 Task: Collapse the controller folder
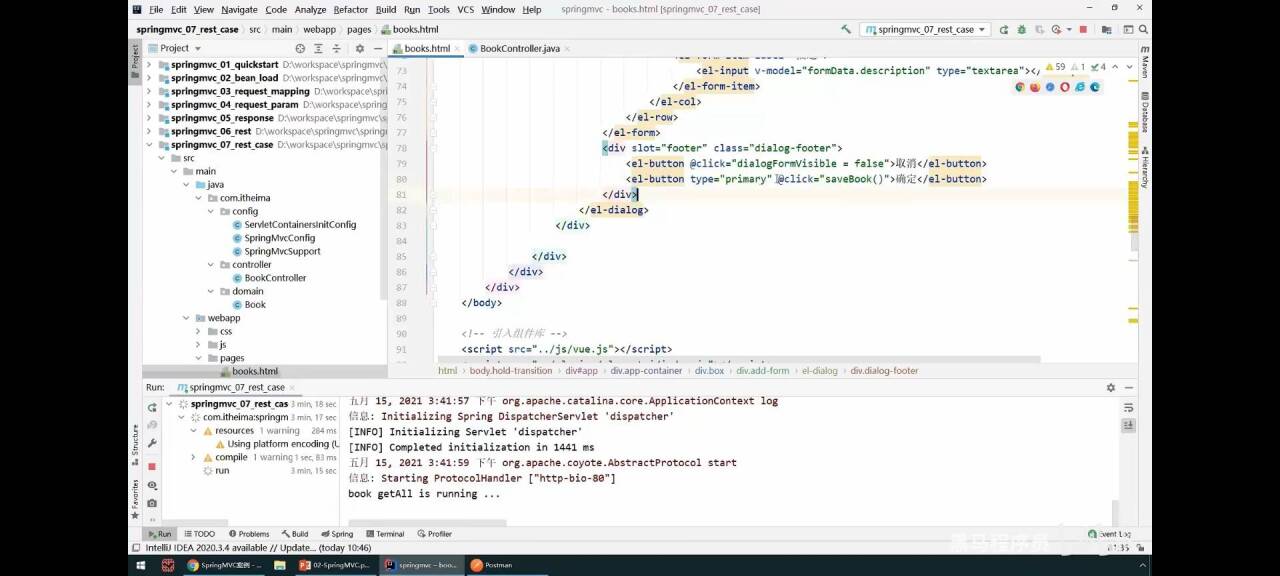tap(211, 265)
